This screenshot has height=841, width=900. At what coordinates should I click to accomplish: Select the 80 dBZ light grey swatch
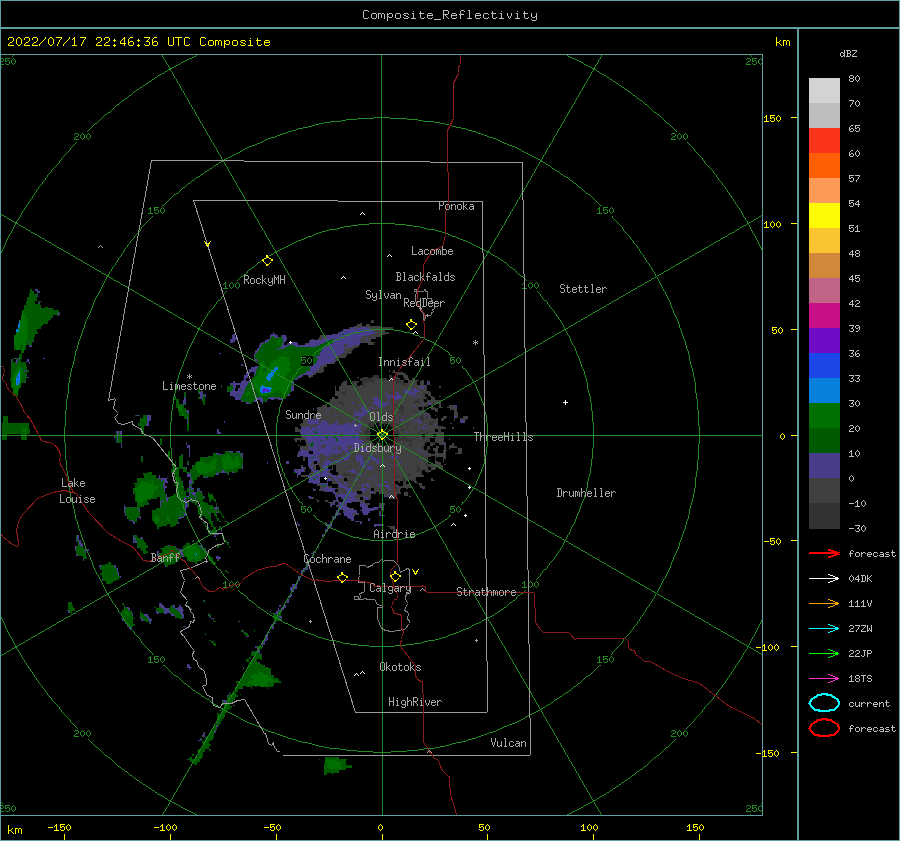824,91
